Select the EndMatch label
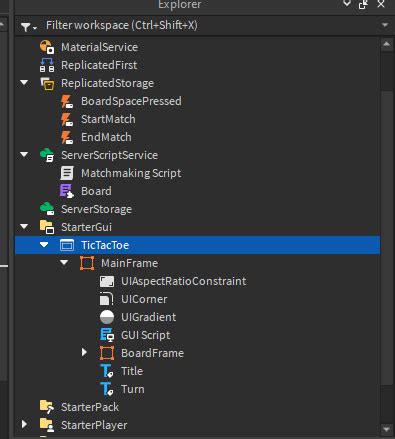The image size is (395, 439). (106, 137)
